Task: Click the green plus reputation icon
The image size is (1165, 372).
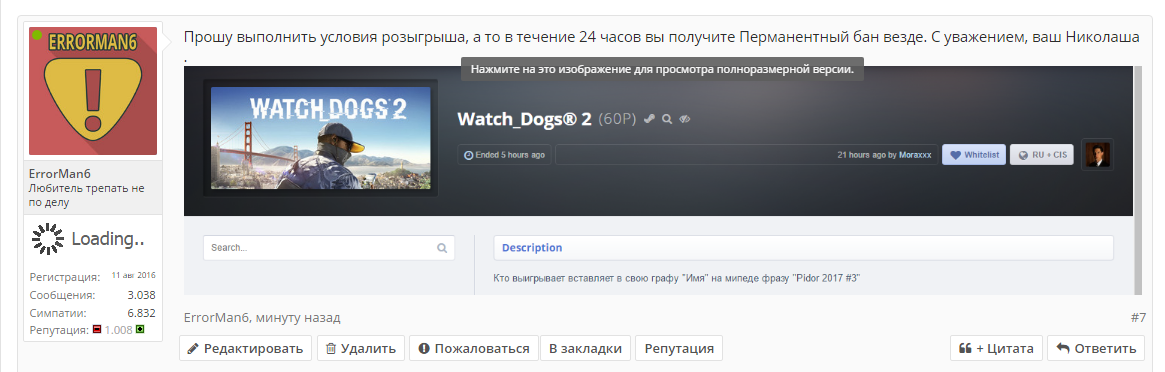Action: tap(140, 329)
